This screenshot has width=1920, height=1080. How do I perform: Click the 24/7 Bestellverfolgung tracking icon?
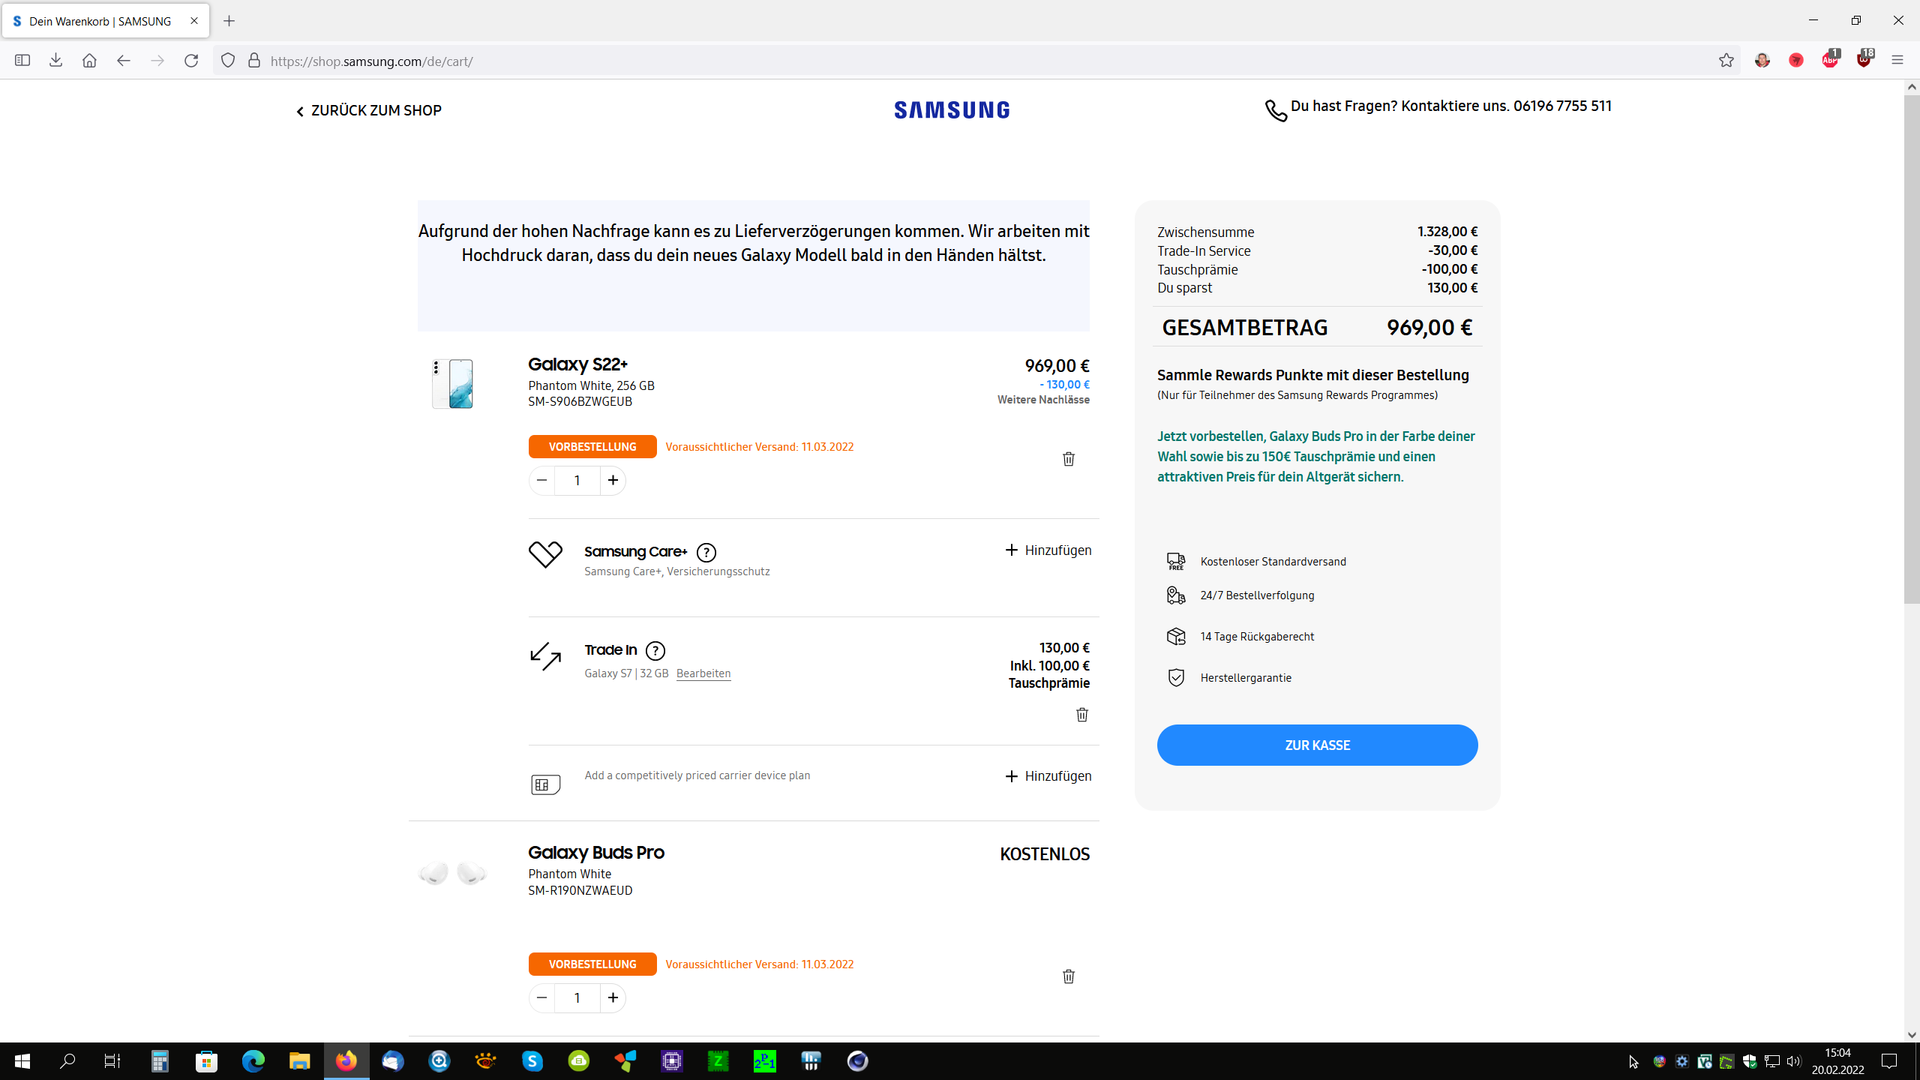coord(1176,596)
